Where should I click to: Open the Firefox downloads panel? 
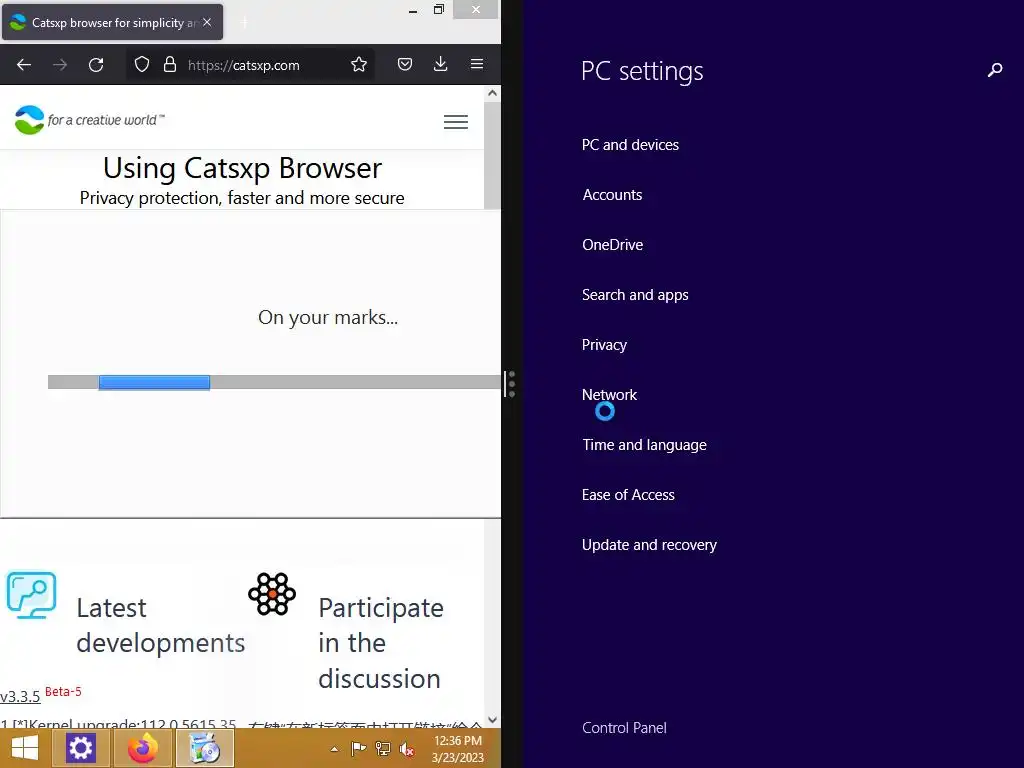tap(441, 64)
